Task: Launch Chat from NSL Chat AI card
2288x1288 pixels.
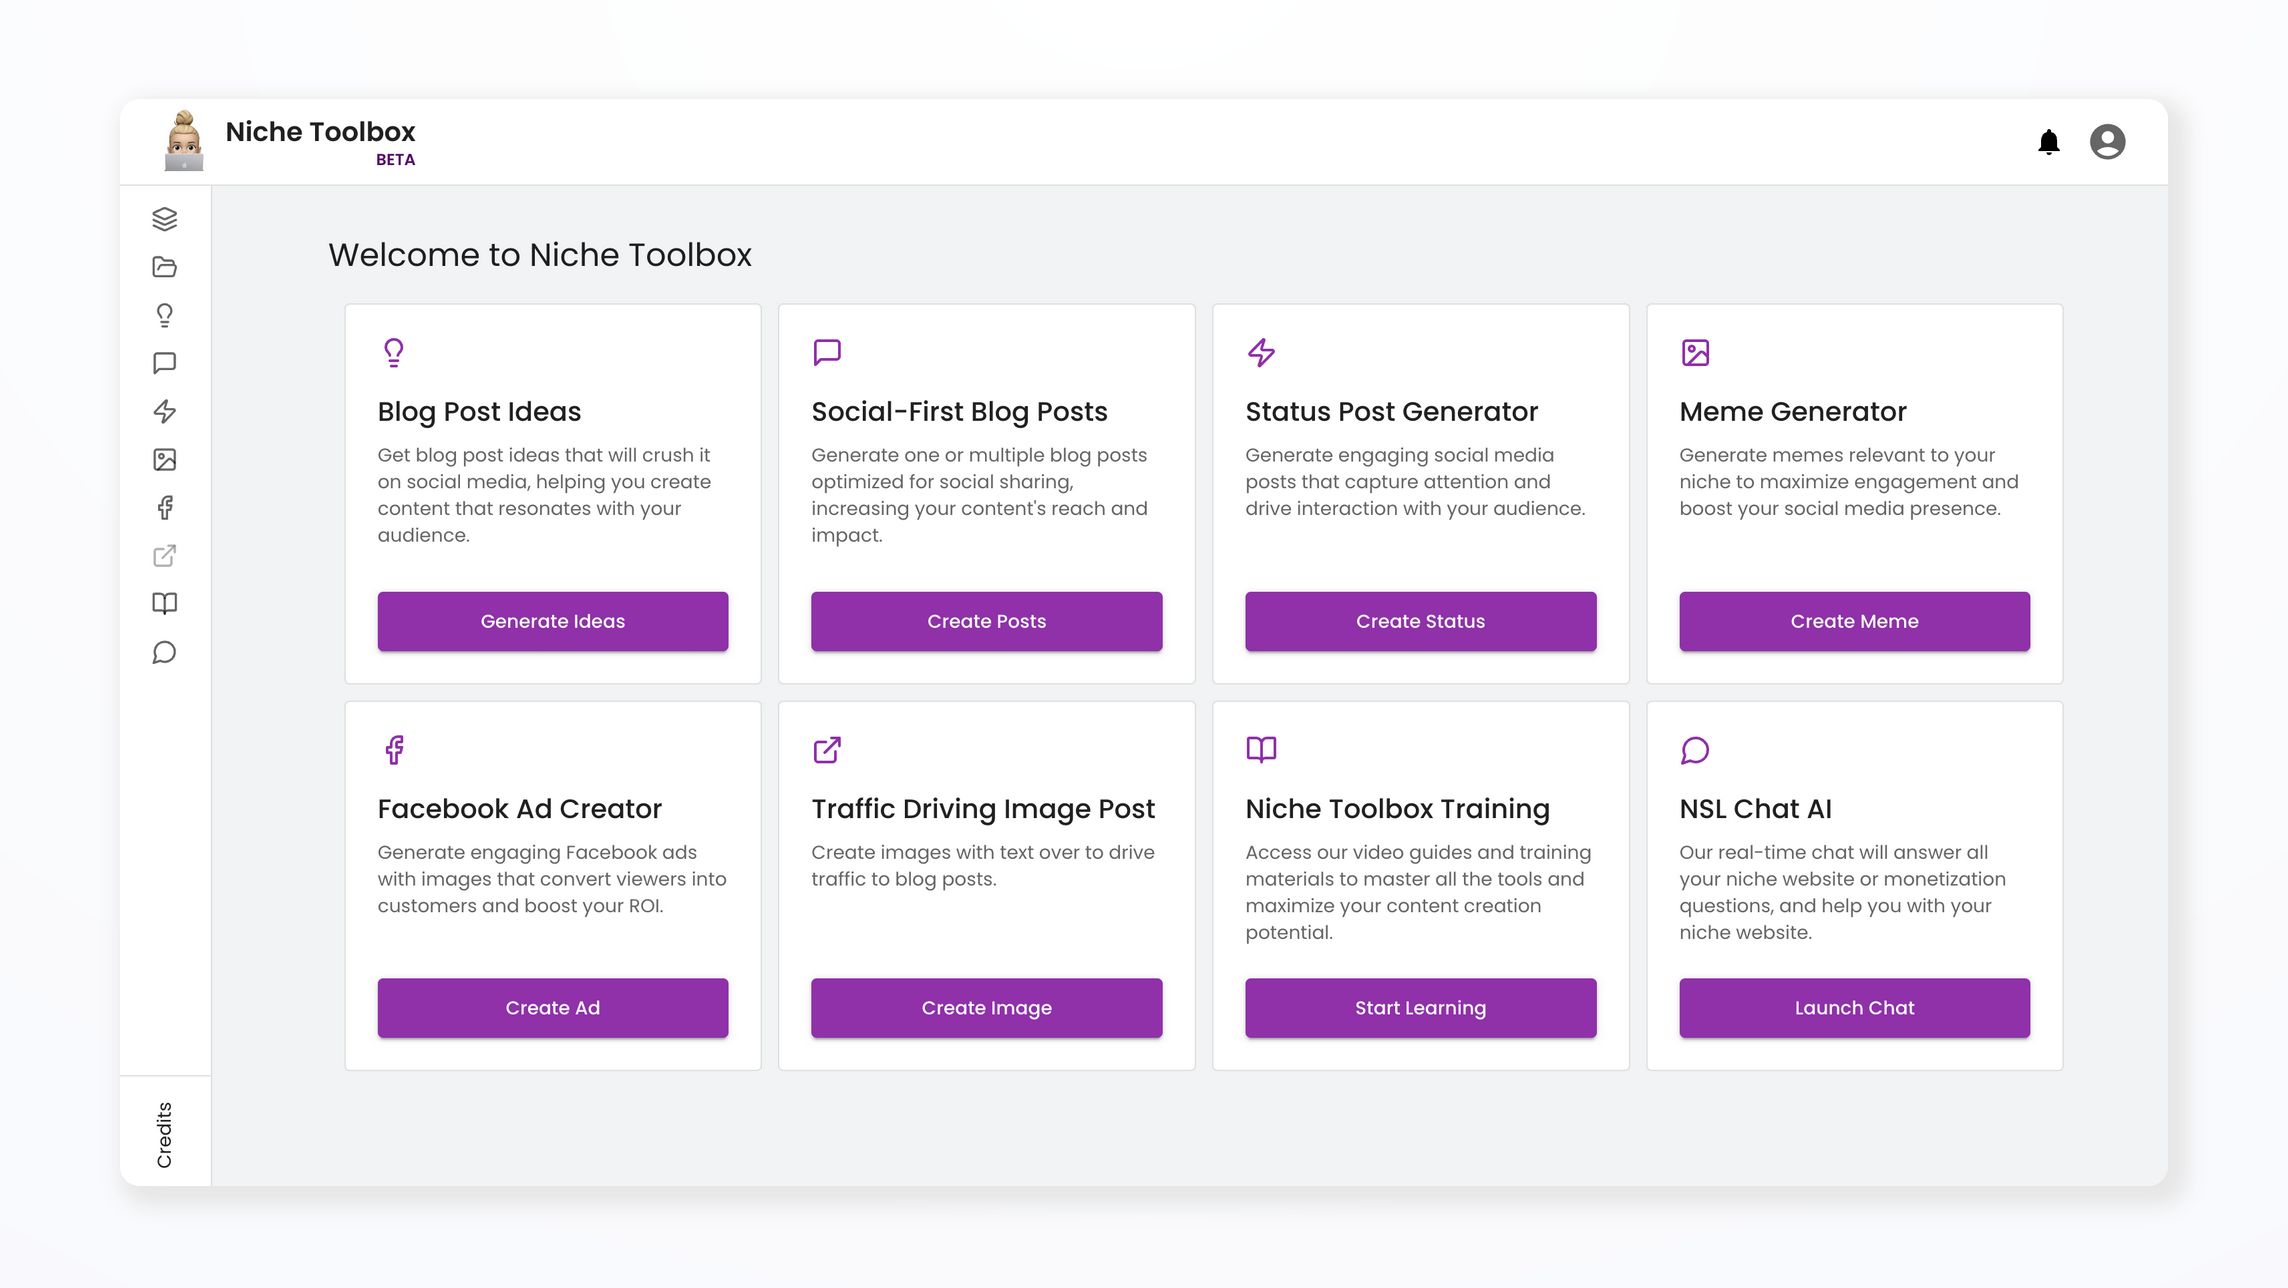Action: [1854, 1008]
